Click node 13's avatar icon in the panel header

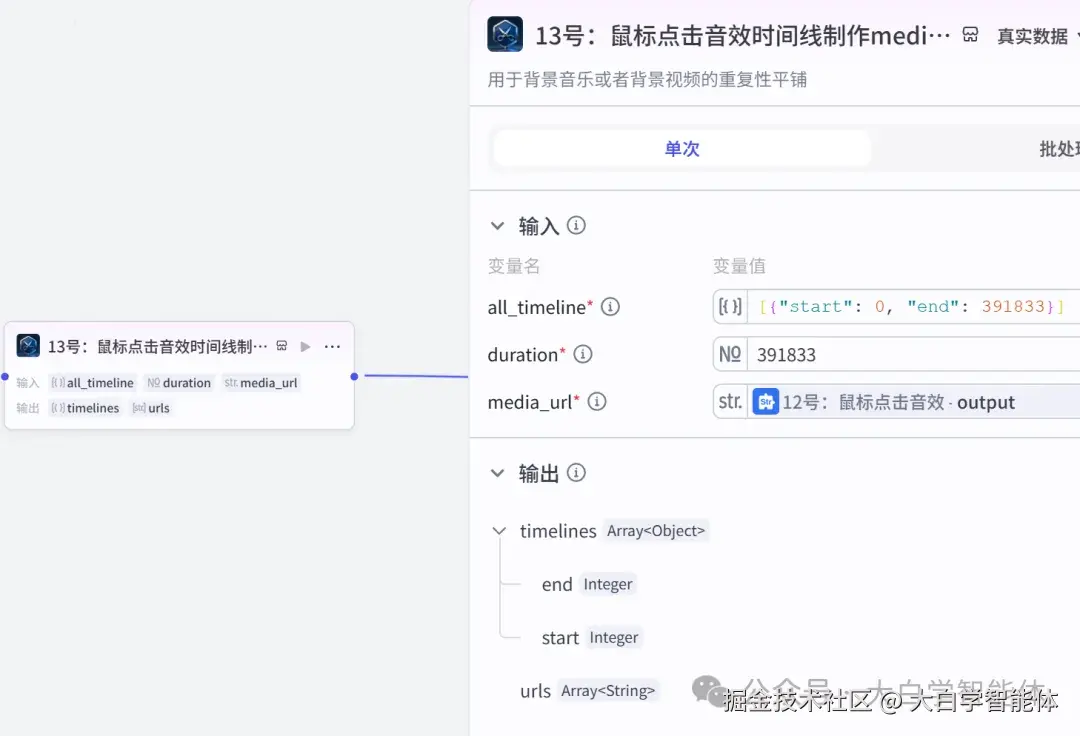pyautogui.click(x=505, y=33)
